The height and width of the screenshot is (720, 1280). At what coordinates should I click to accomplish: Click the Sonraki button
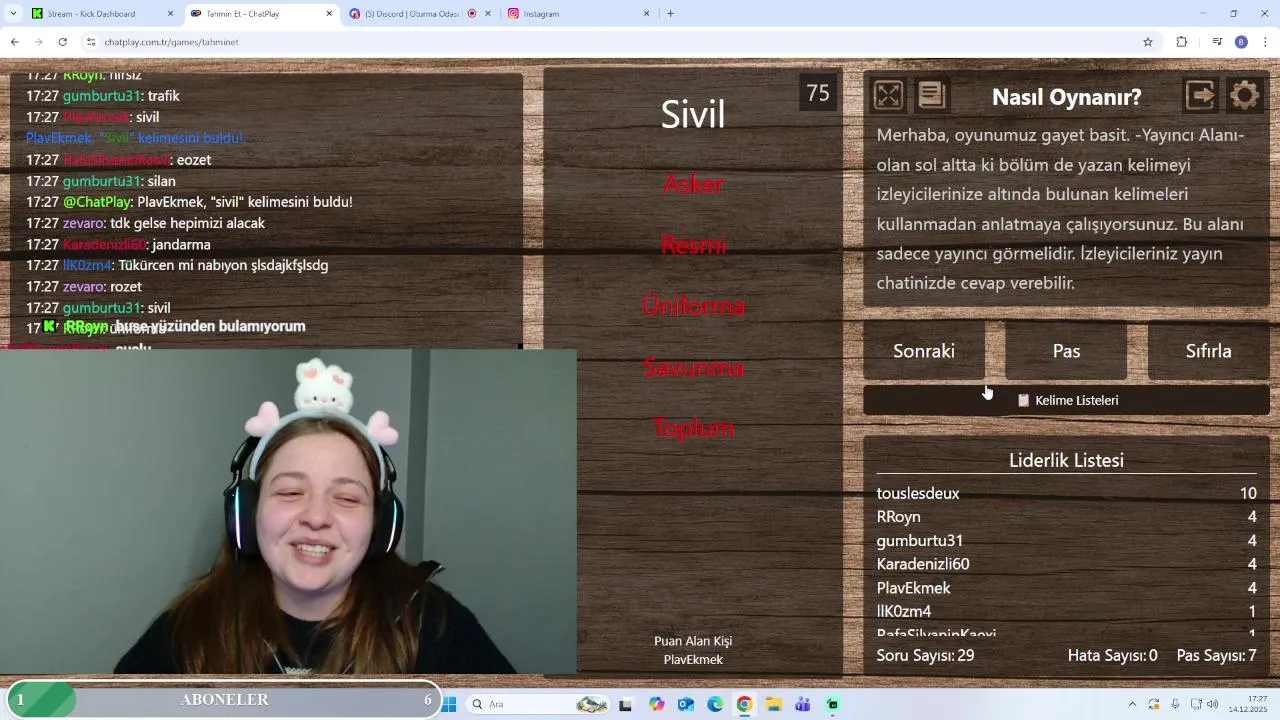(924, 351)
